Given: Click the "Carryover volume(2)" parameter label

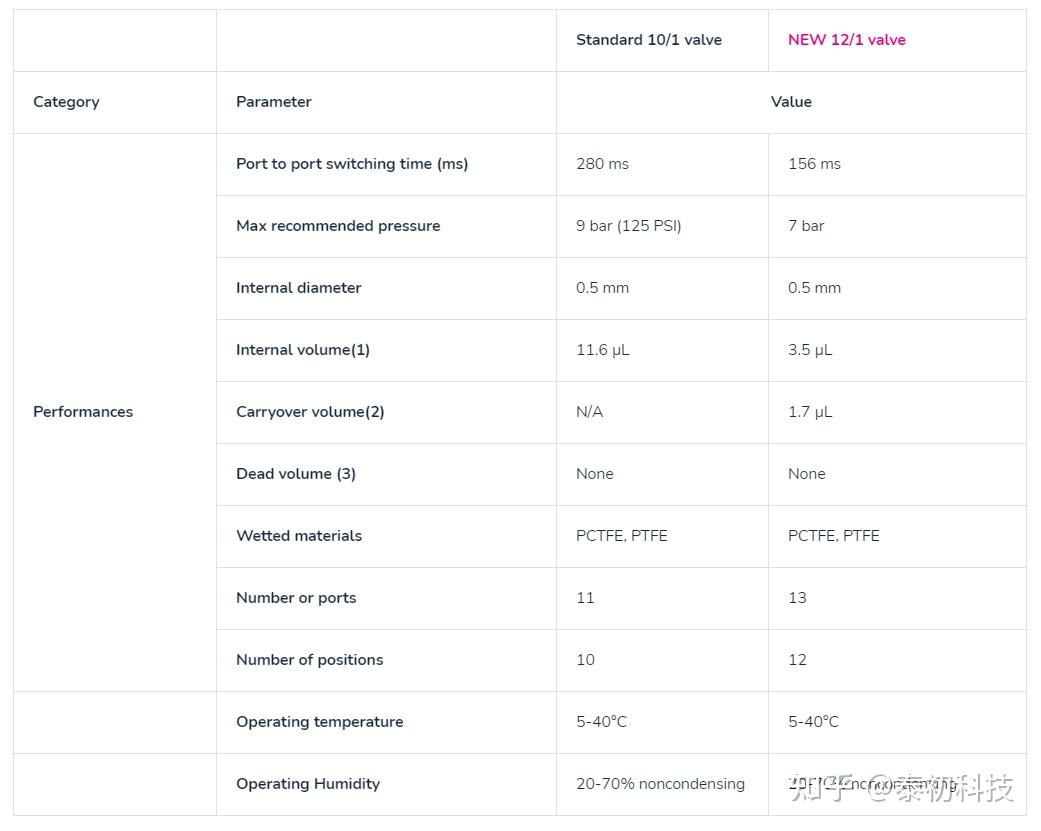Looking at the screenshot, I should pos(309,412).
